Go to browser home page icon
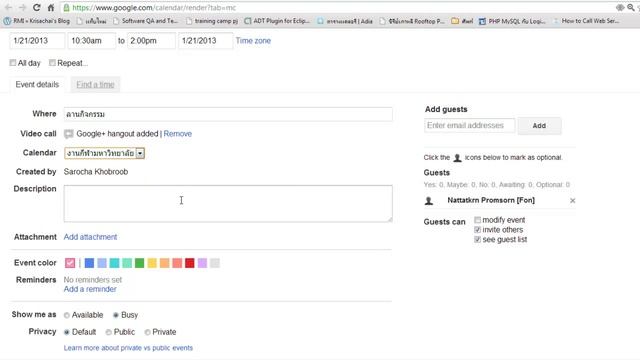The image size is (640, 360). coord(51,7)
